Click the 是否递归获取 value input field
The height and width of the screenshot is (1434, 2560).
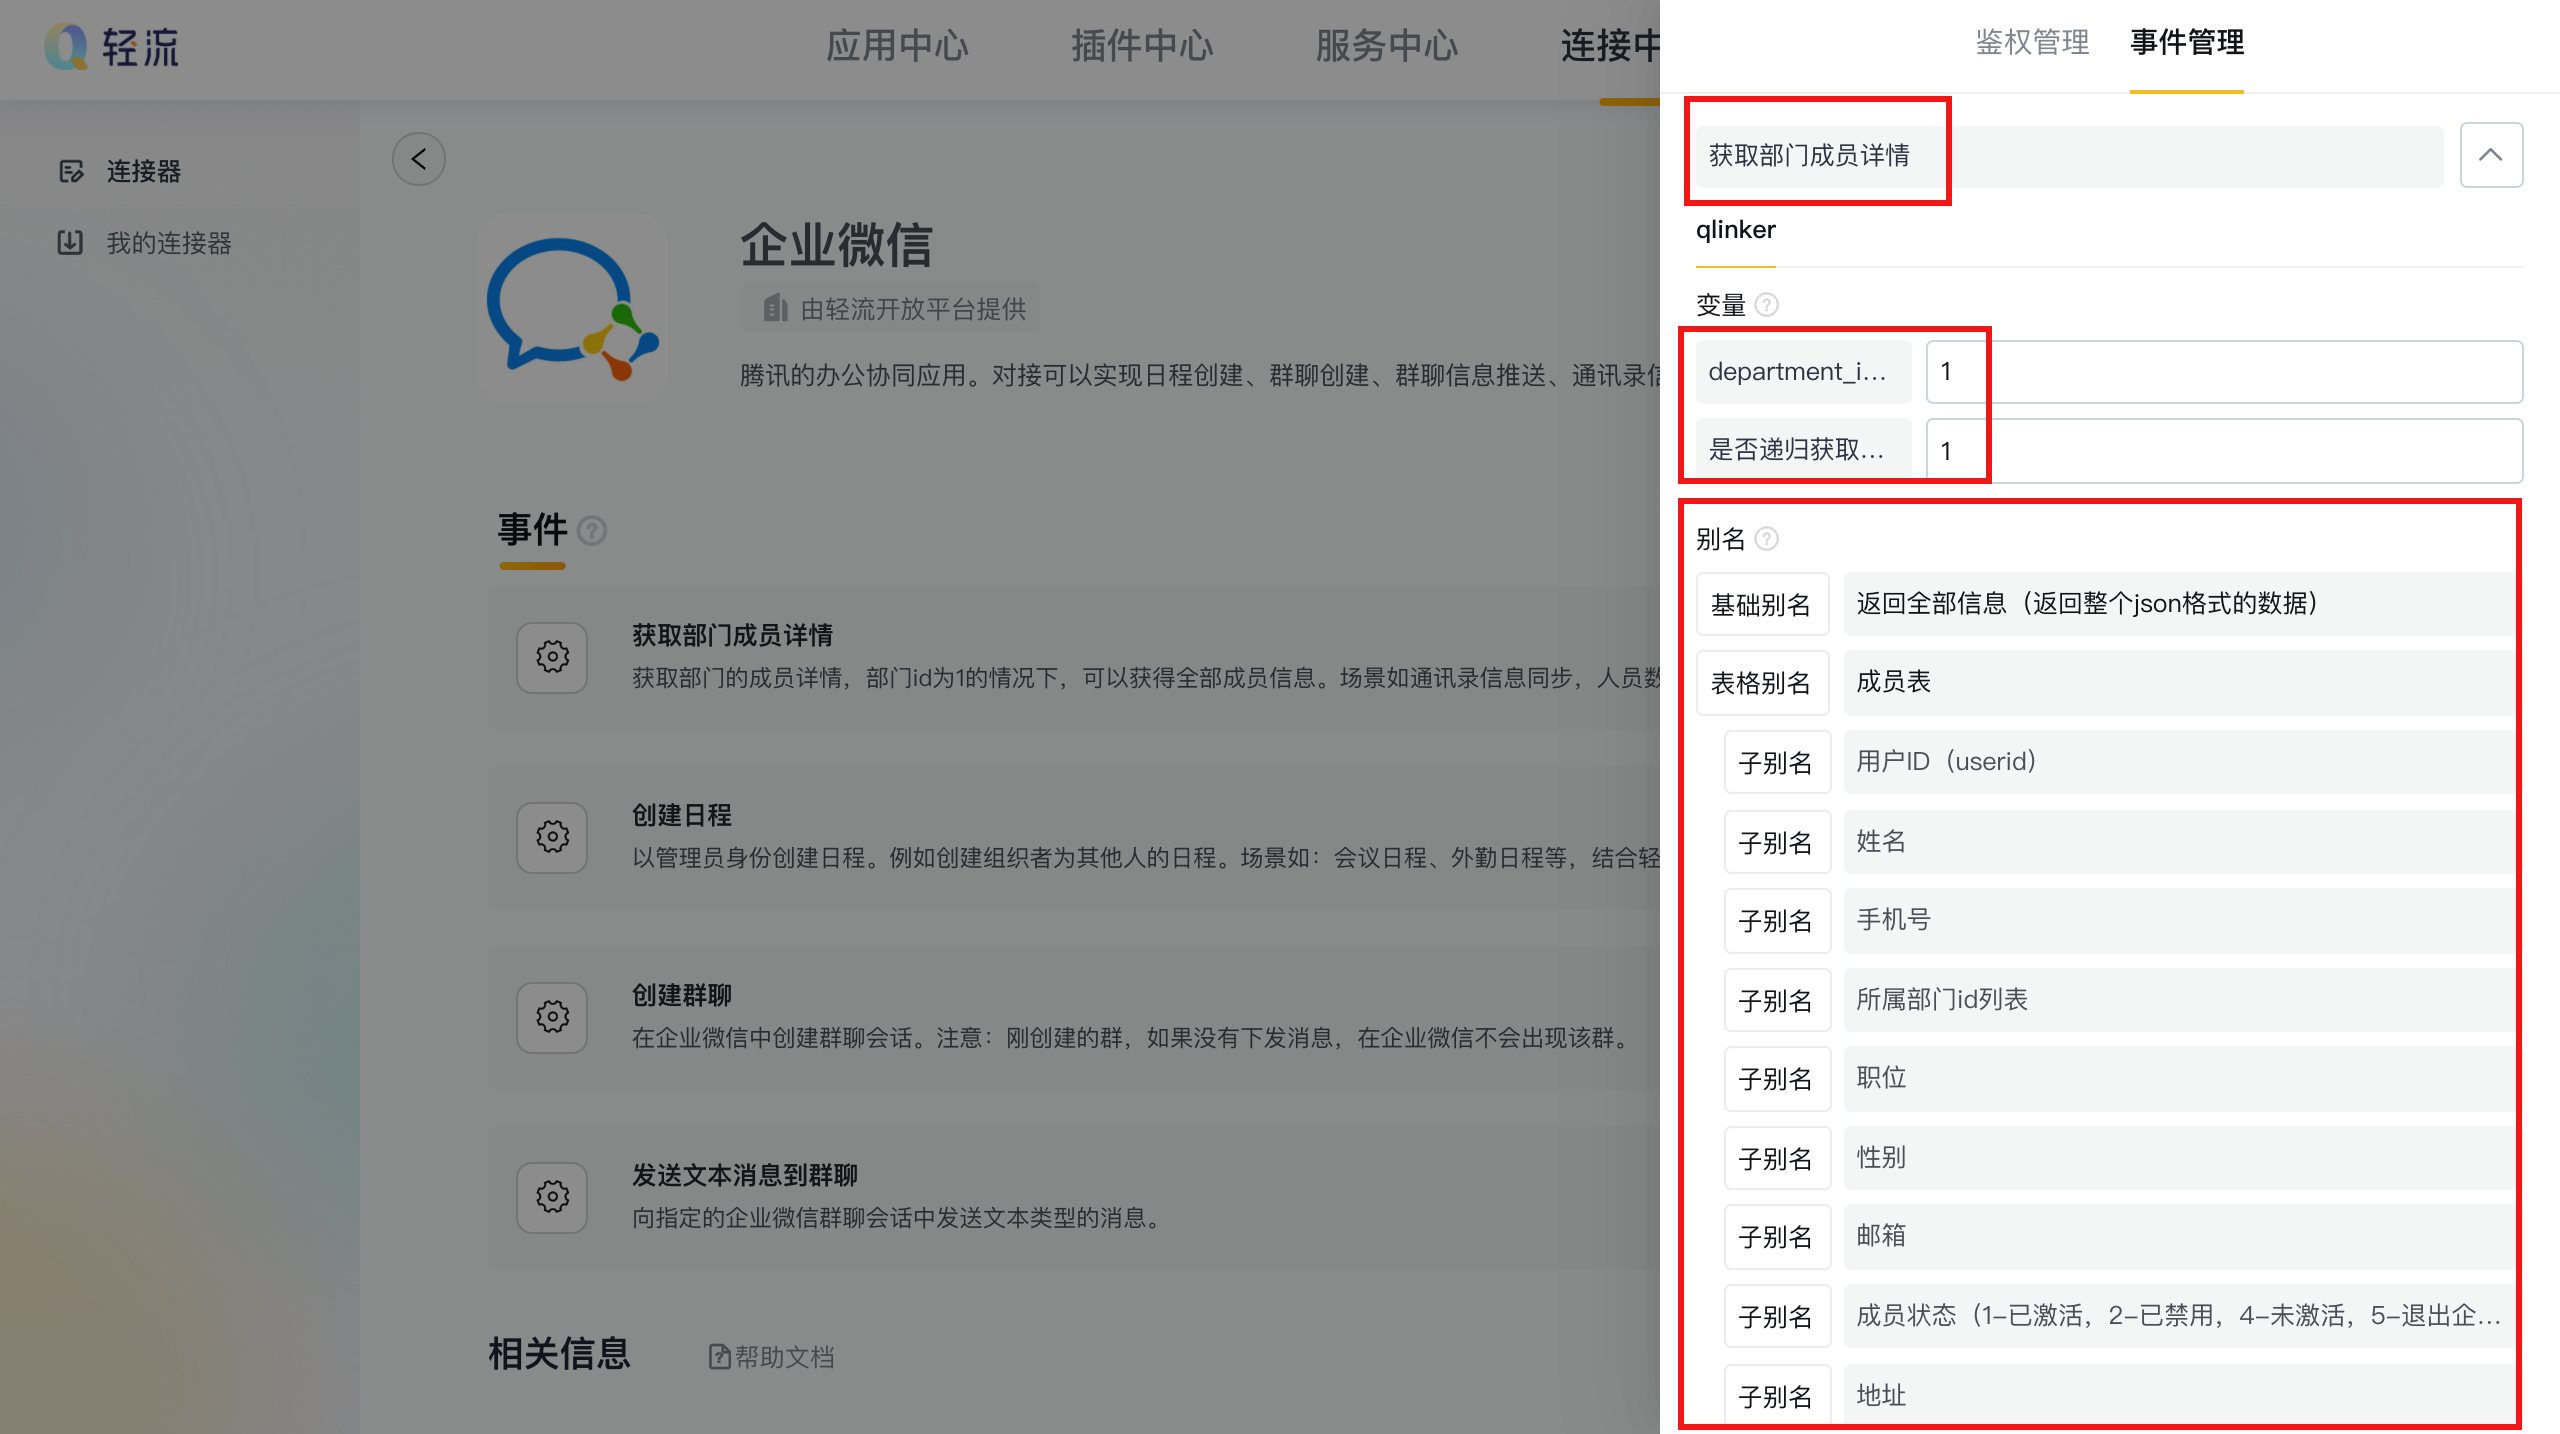pyautogui.click(x=2224, y=451)
